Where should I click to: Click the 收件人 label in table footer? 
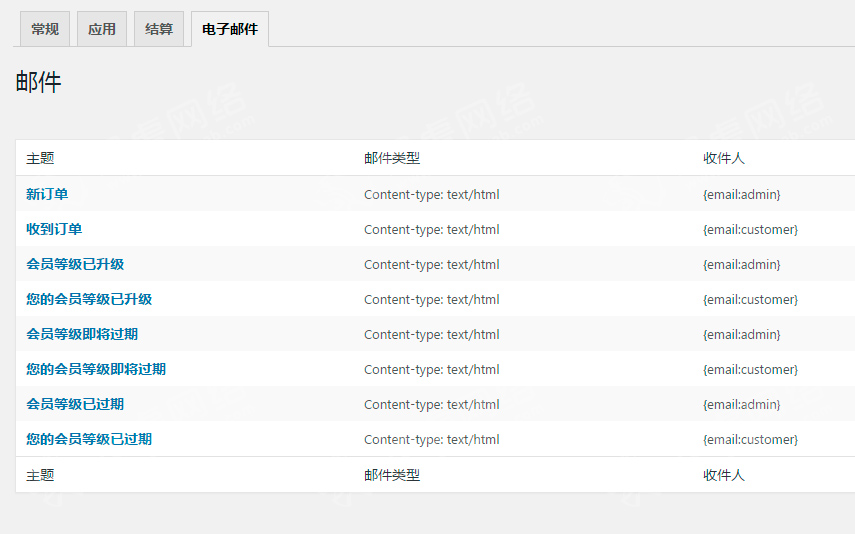[724, 475]
